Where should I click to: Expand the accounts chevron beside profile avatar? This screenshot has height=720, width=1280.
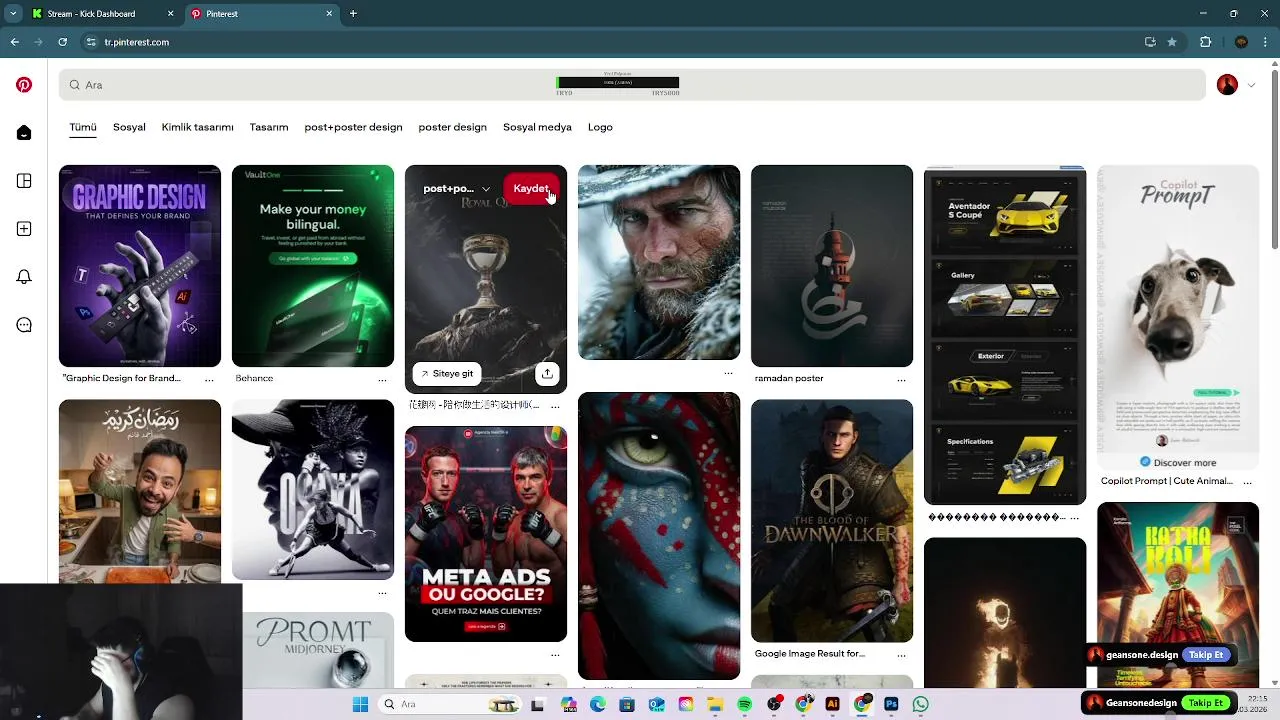[1251, 85]
